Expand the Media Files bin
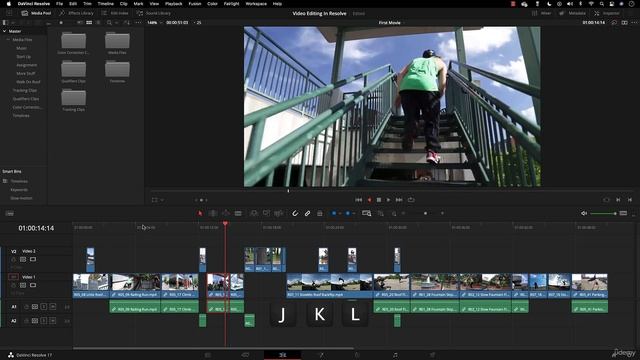Image resolution: width=640 pixels, height=360 pixels. pyautogui.click(x=8, y=40)
